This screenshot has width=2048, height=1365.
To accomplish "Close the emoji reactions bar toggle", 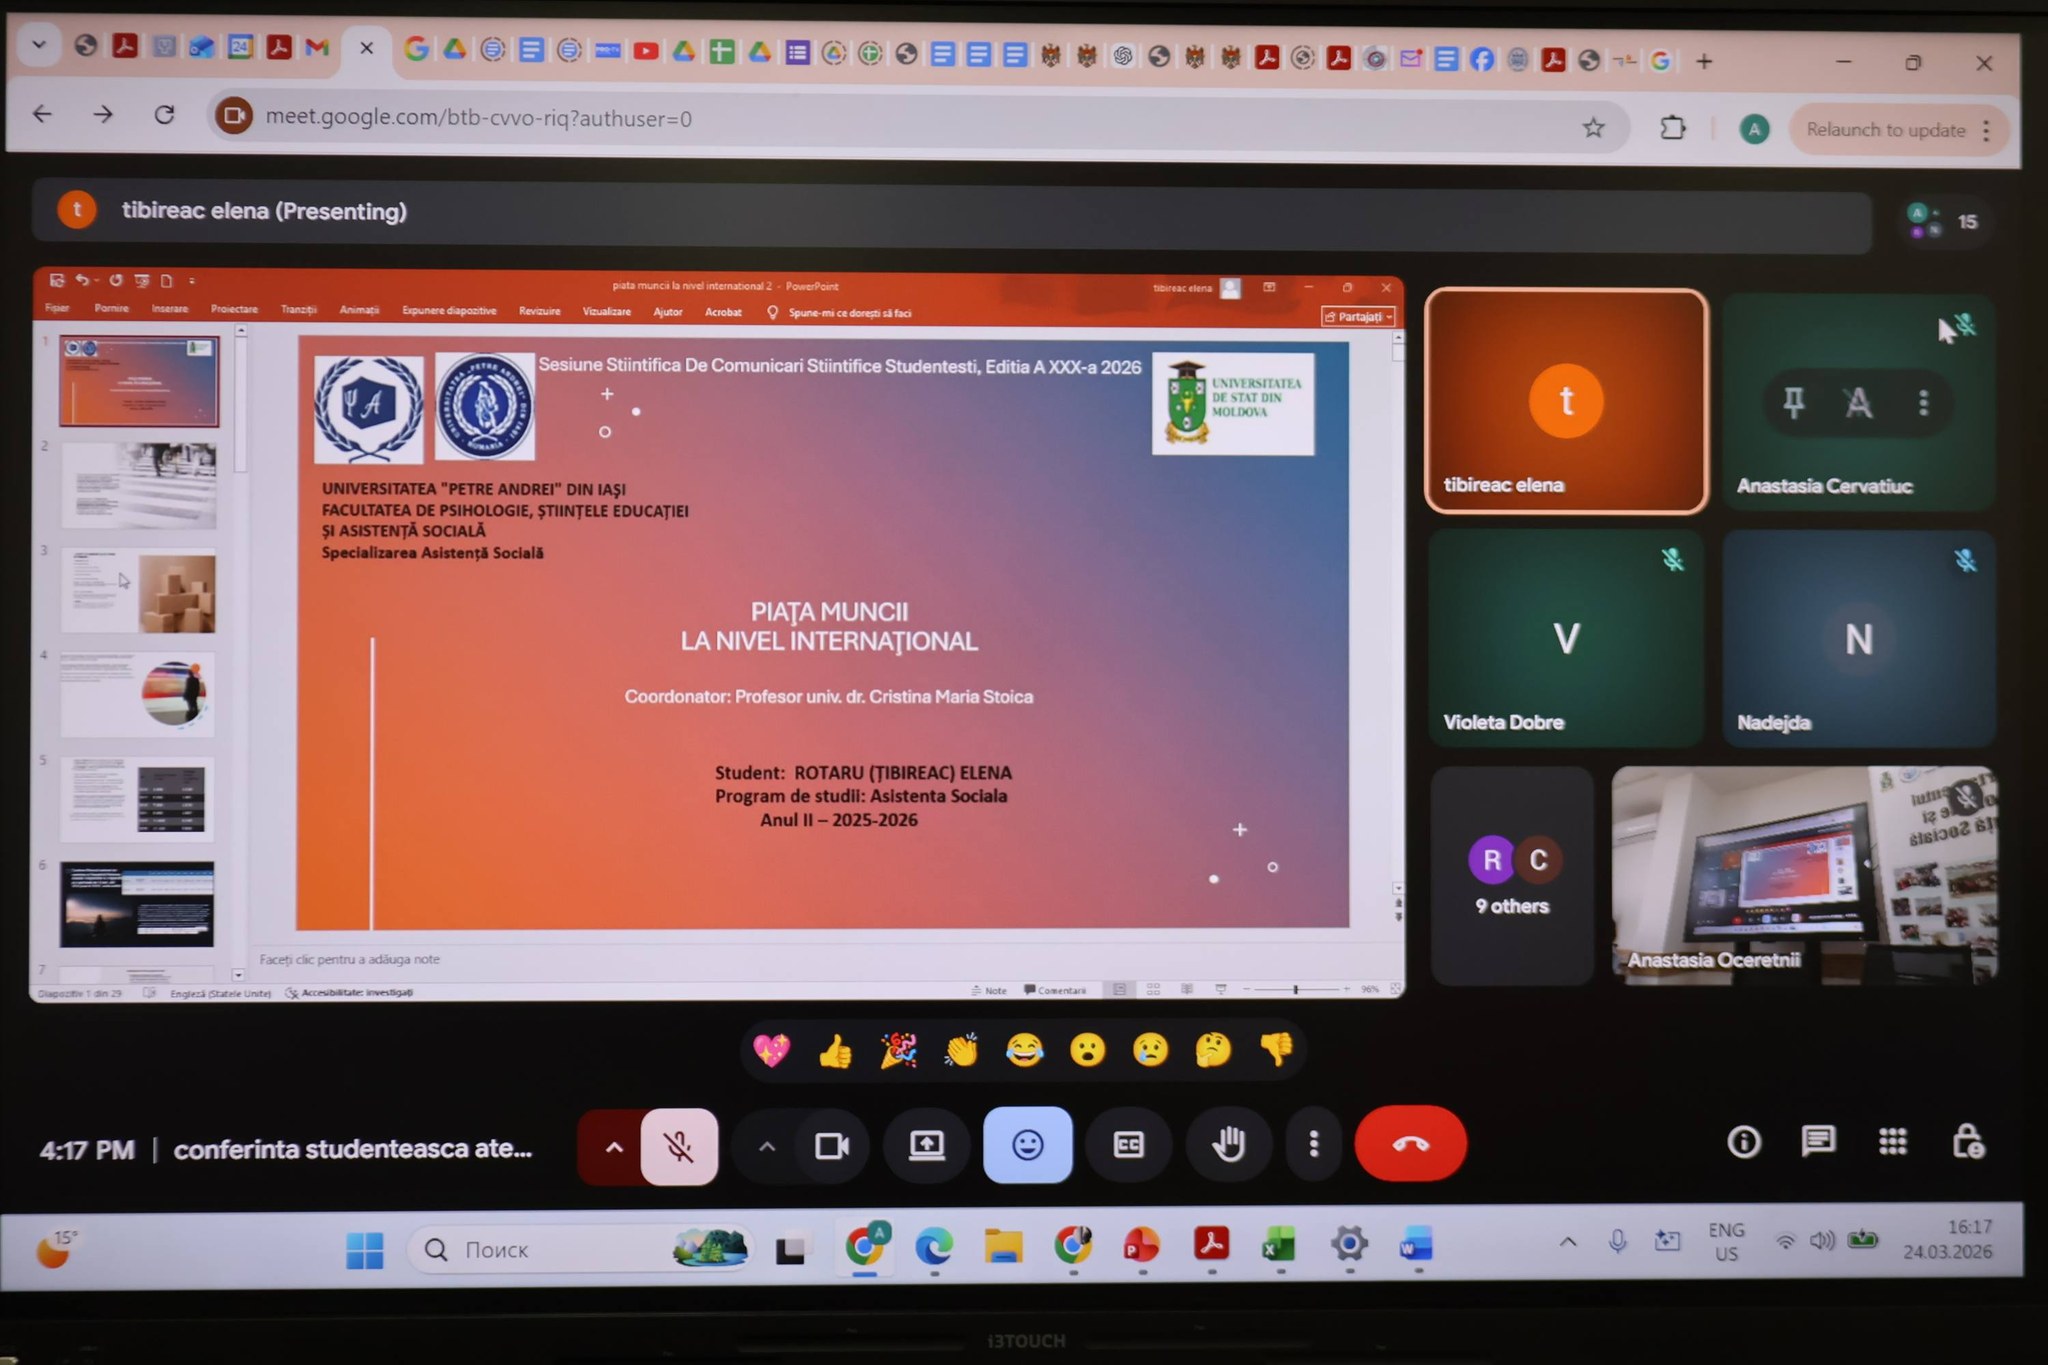I will pyautogui.click(x=1027, y=1145).
